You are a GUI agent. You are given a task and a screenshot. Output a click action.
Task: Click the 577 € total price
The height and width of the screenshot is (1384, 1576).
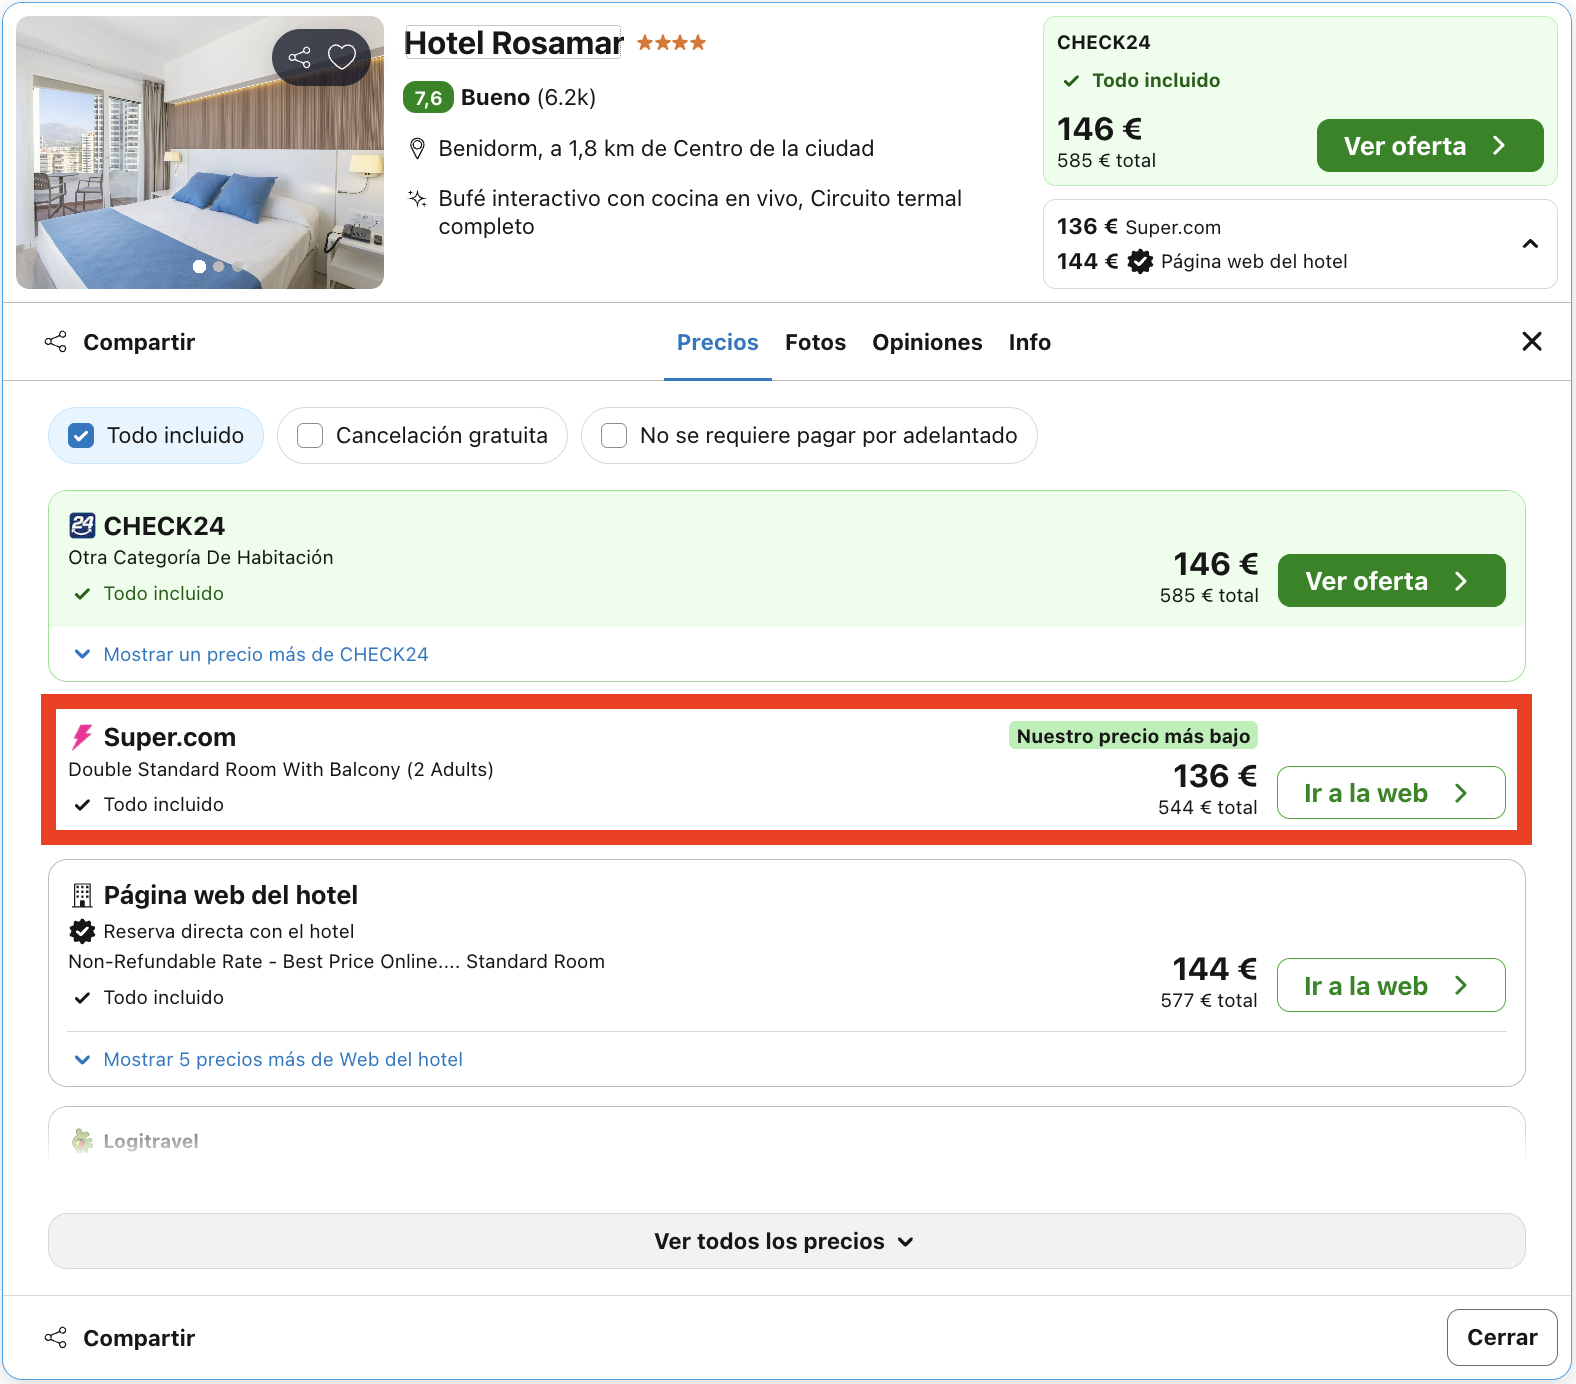coord(1208,1001)
